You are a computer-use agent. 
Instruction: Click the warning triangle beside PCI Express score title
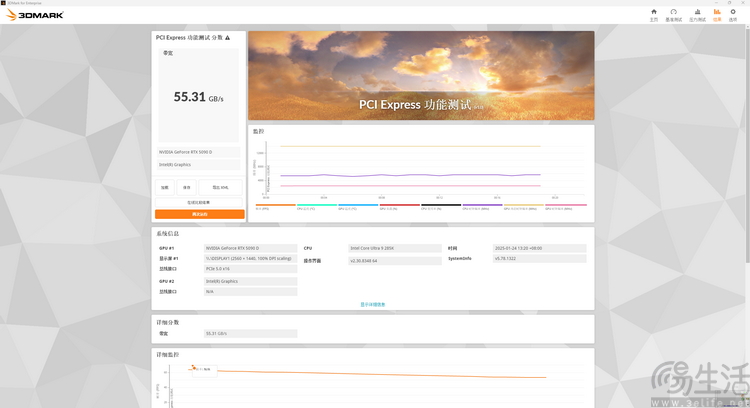point(228,38)
